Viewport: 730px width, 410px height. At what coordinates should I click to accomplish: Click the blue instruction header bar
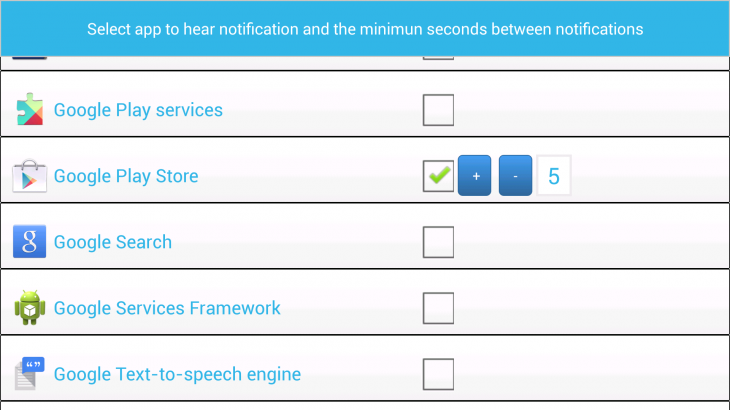[365, 28]
